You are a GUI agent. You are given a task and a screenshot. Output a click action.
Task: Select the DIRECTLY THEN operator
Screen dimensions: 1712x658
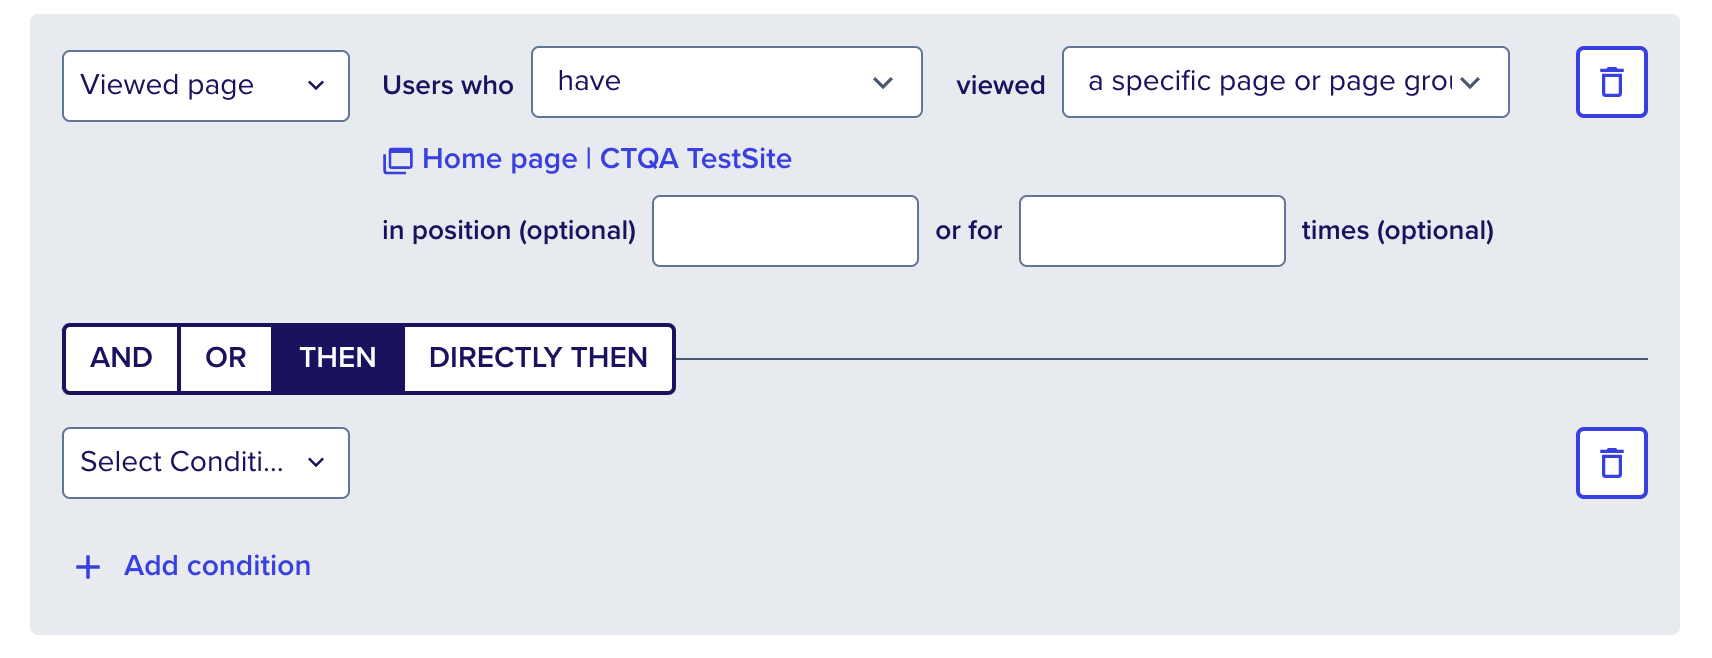coord(538,358)
